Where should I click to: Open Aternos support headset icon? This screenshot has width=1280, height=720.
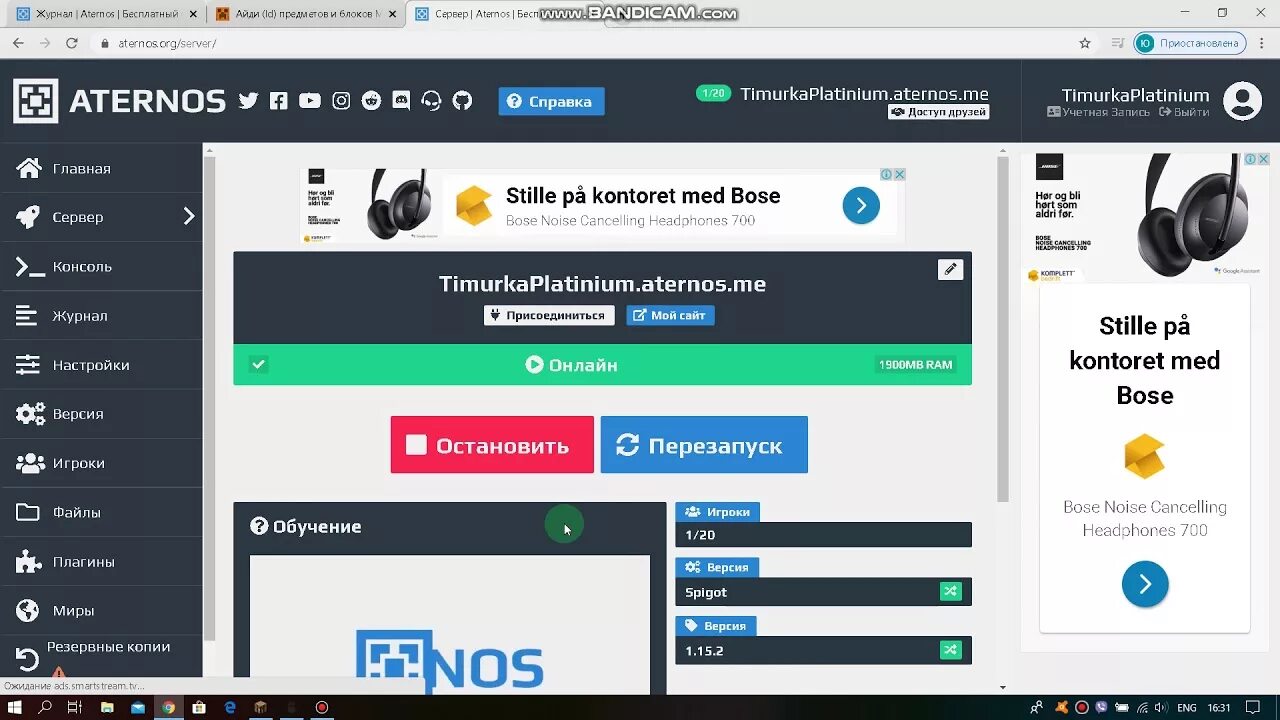click(431, 101)
